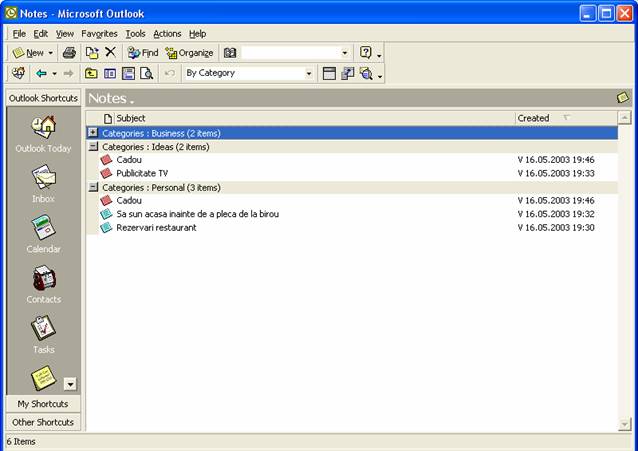Click the Field Chooser icon
This screenshot has height=451, width=638.
pyautogui.click(x=347, y=74)
